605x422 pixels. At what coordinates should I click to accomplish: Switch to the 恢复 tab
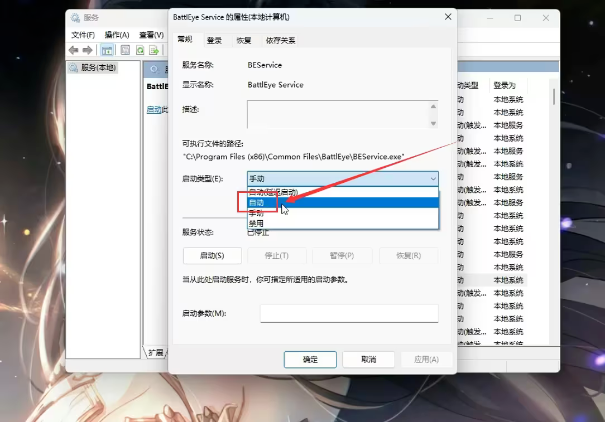pos(244,40)
